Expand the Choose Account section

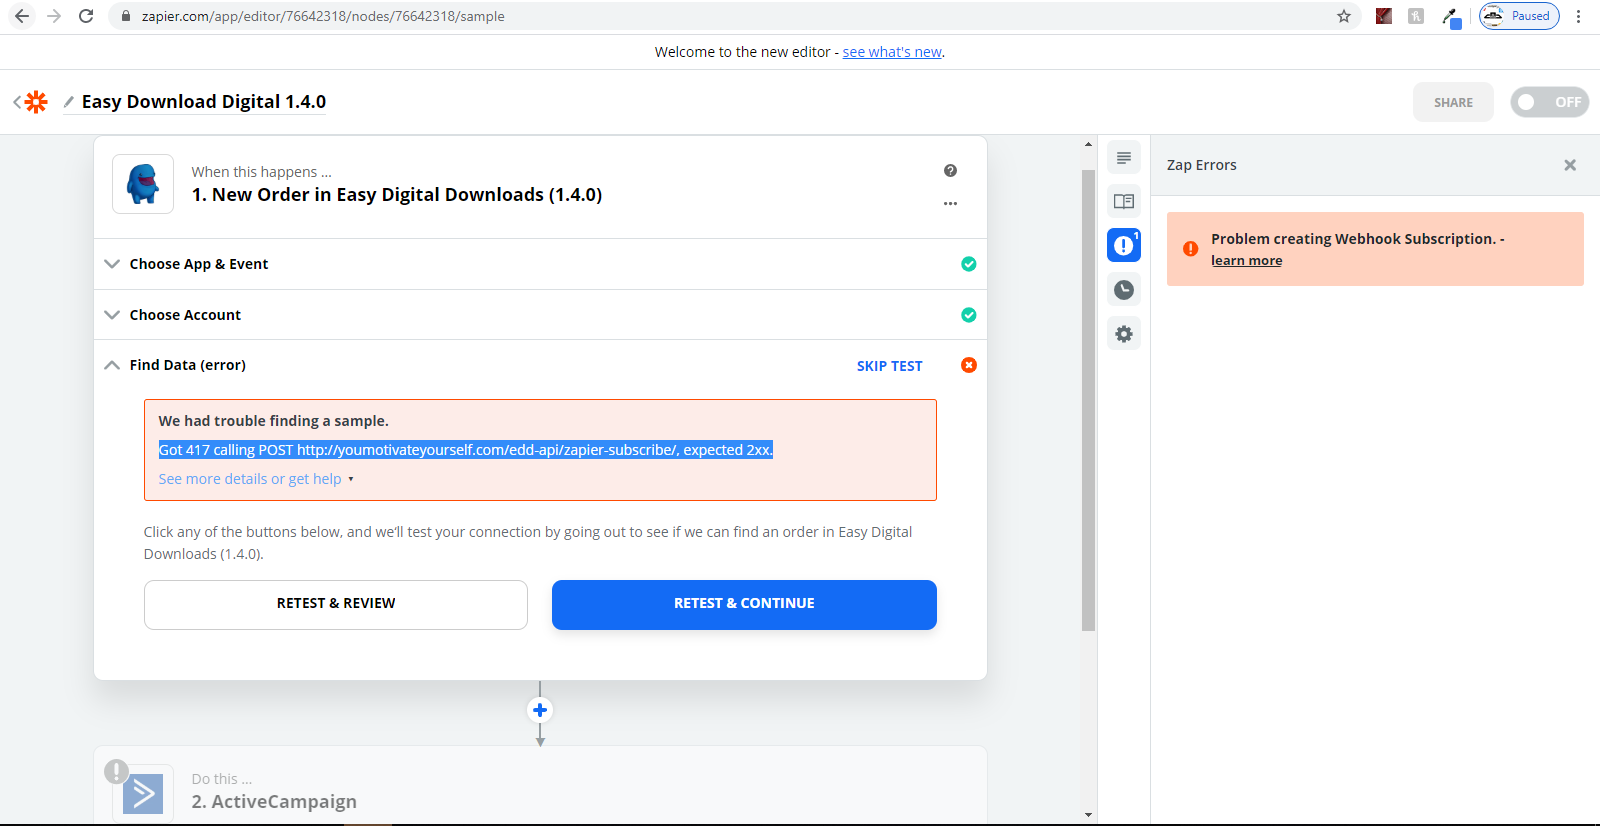540,315
